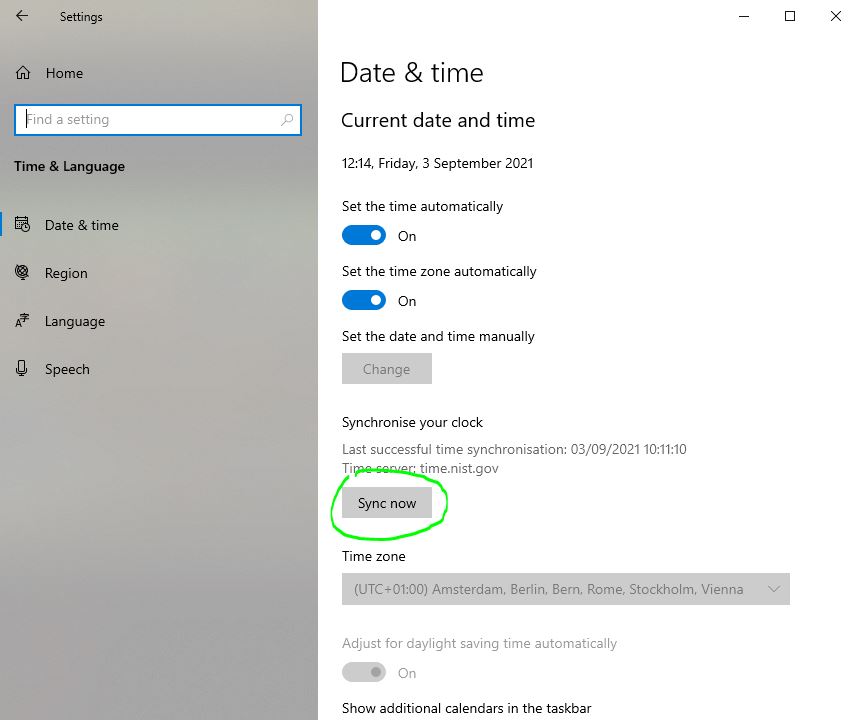858x720 pixels.
Task: Click the Time zone dropdown chevron
Action: point(774,589)
